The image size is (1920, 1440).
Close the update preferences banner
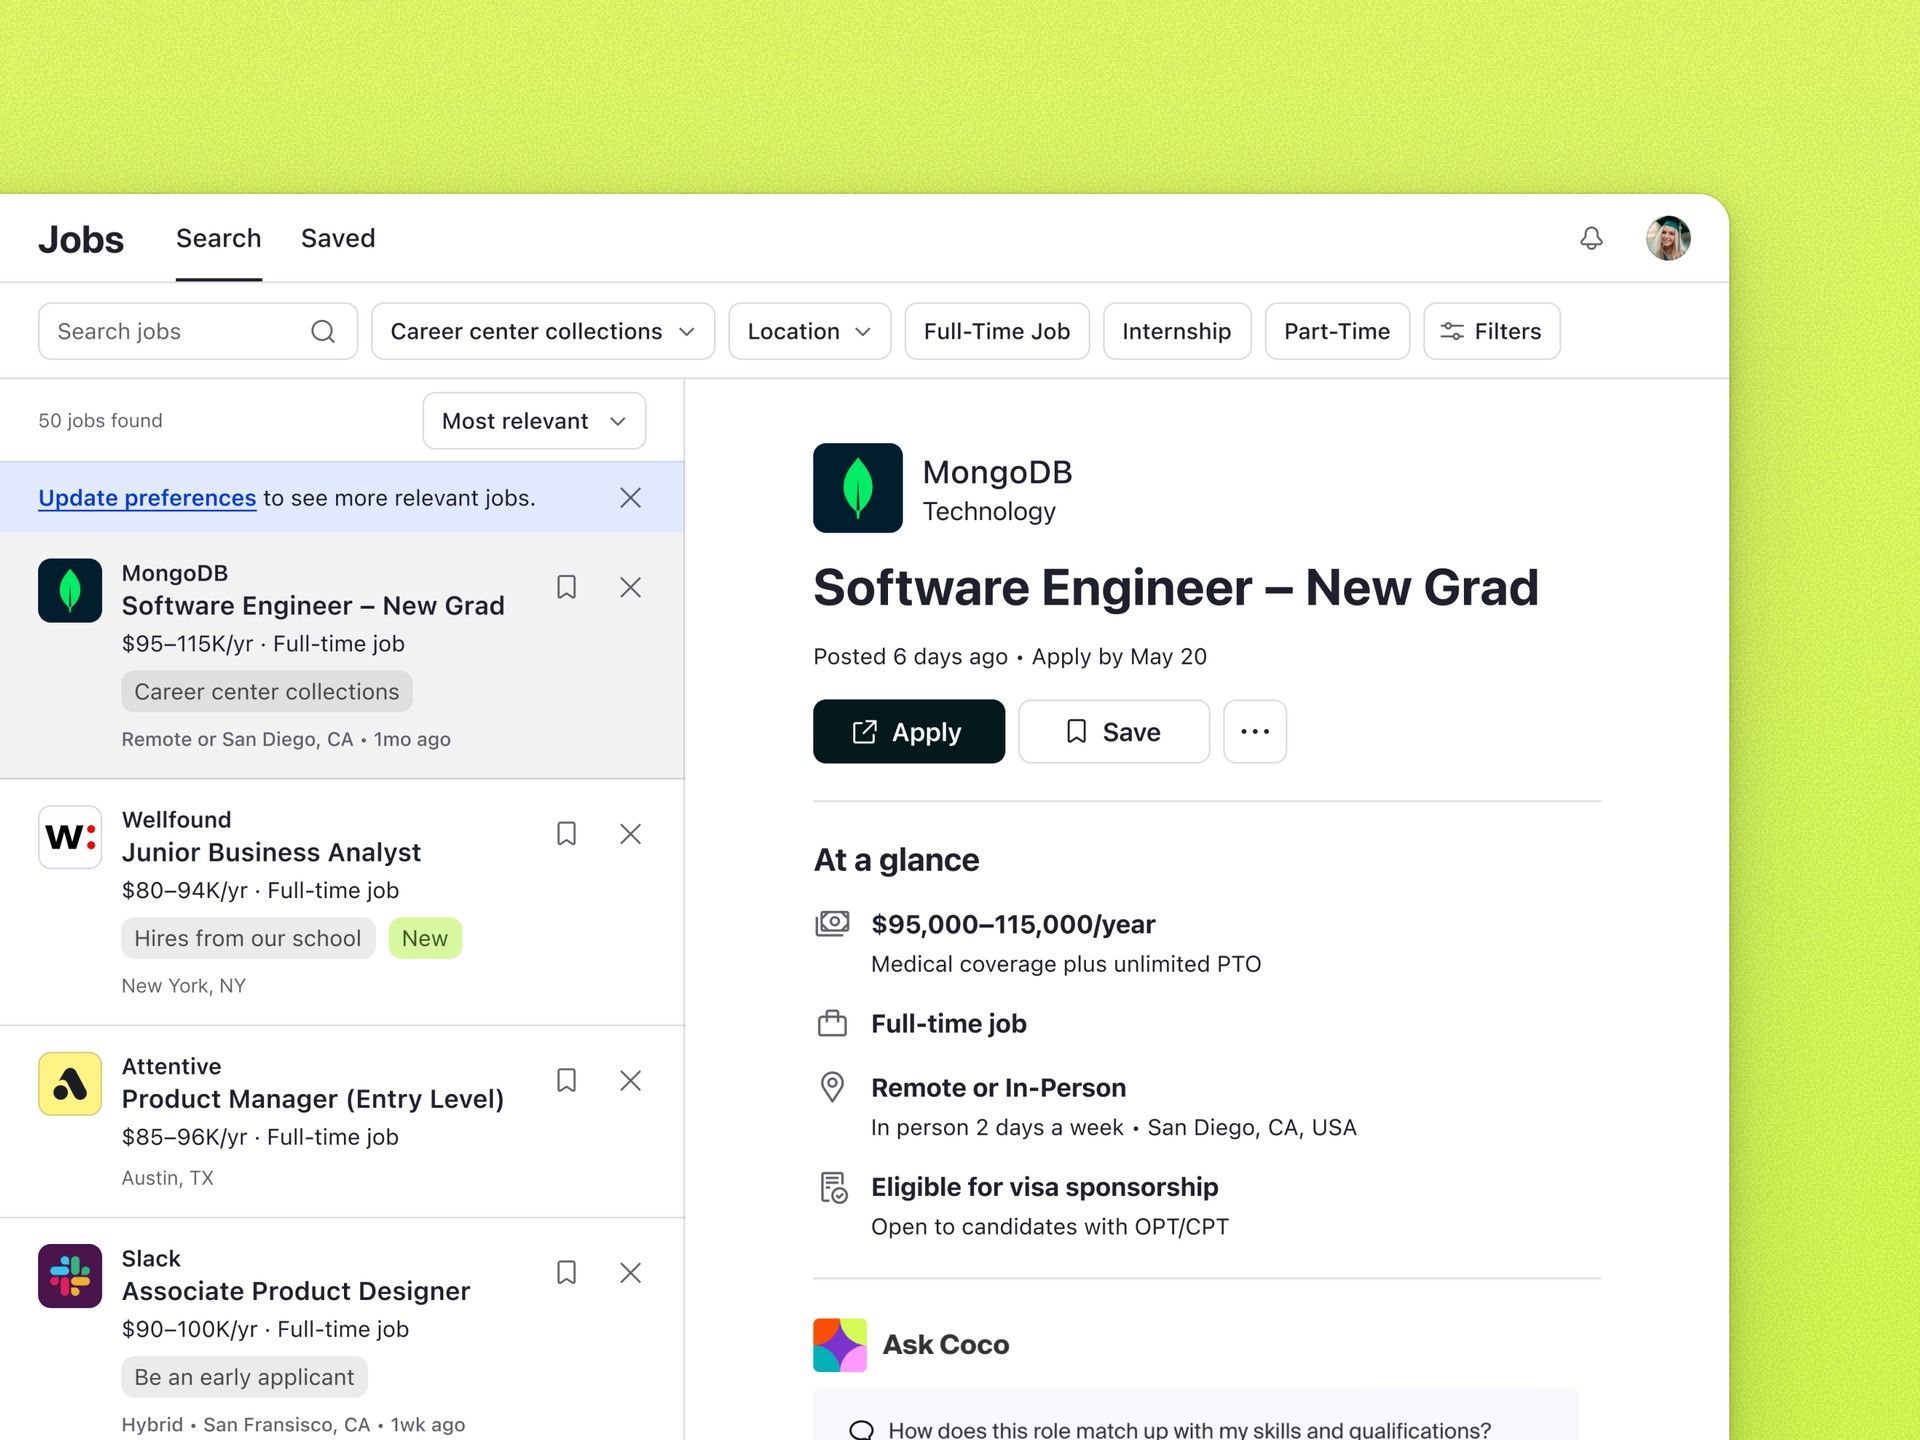(630, 497)
